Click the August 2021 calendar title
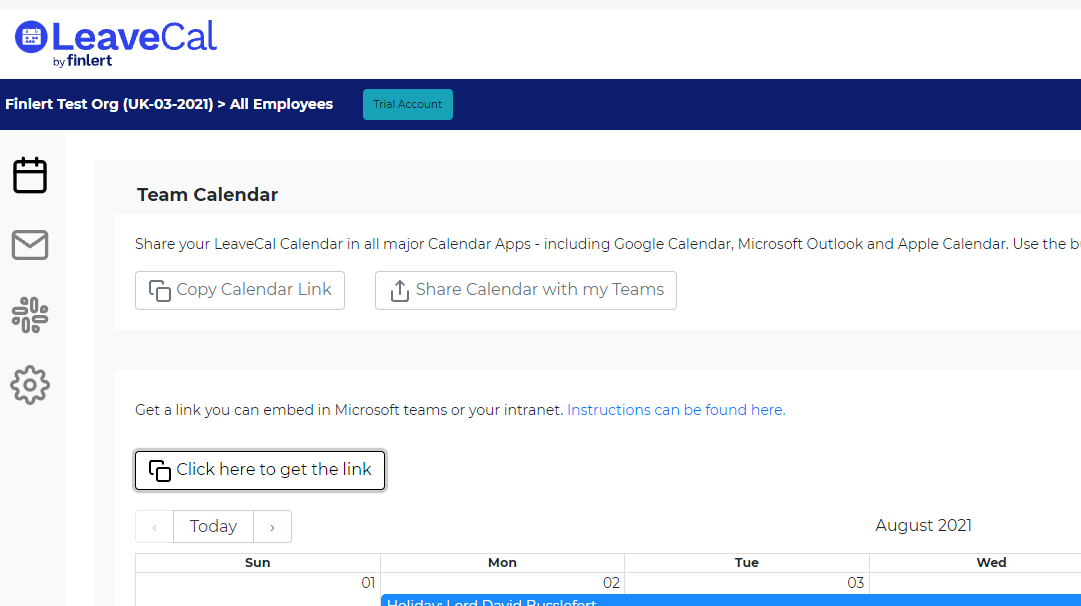The height and width of the screenshot is (606, 1081). pyautogui.click(x=923, y=526)
